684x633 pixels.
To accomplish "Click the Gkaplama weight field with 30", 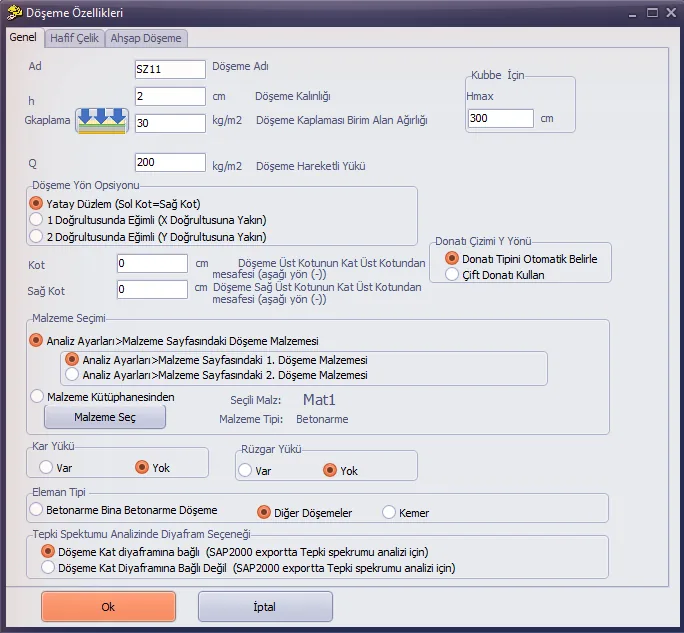I will tap(170, 123).
